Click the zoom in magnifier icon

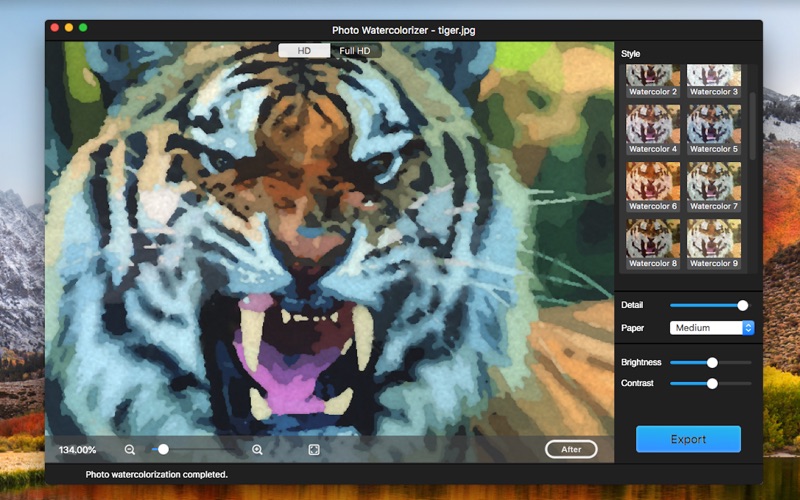coord(257,450)
